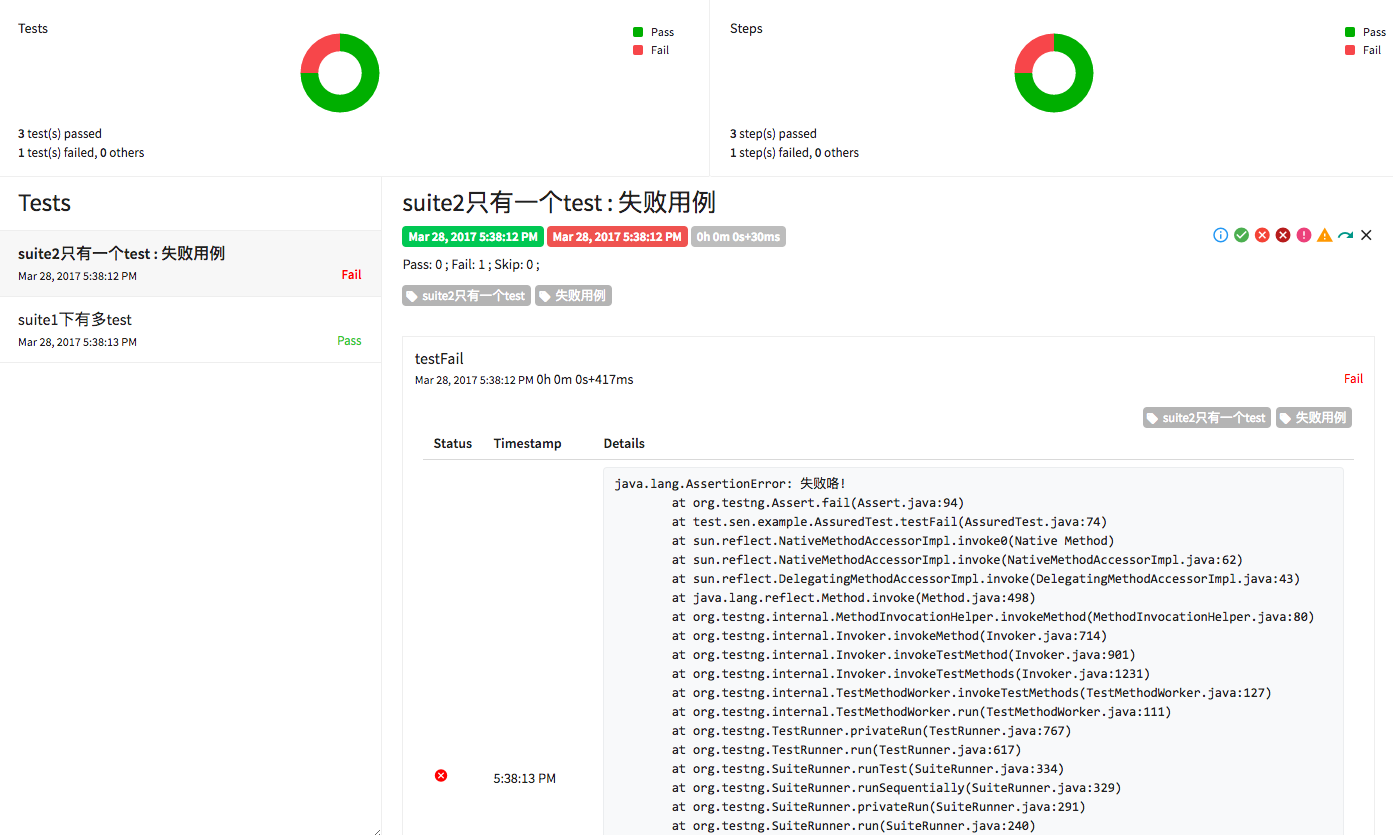The height and width of the screenshot is (835, 1393).
Task: Click the red fail icon in Status column
Action: point(441,776)
